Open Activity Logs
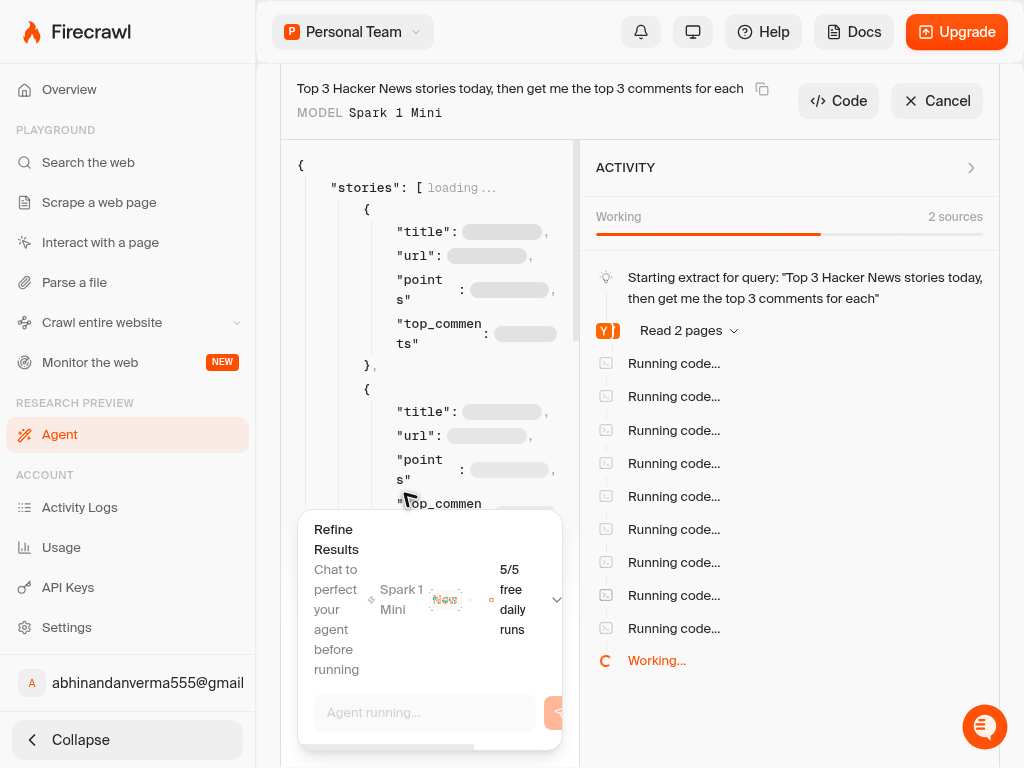 (x=127, y=507)
